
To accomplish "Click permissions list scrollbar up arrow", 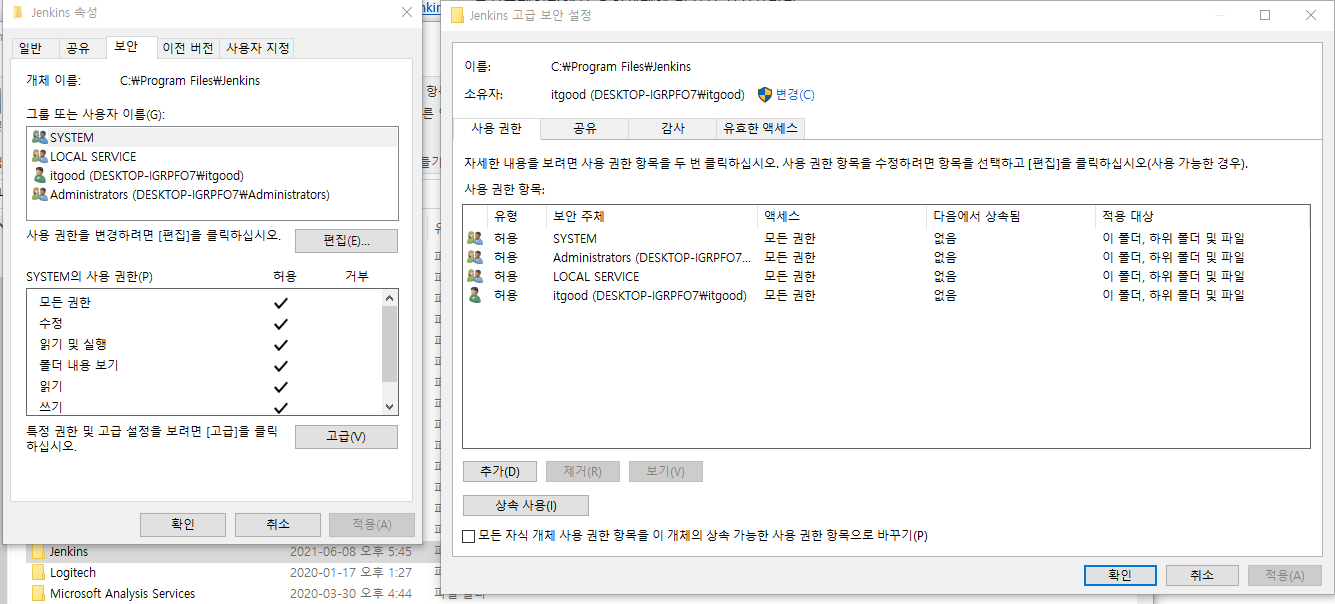I will coord(390,298).
